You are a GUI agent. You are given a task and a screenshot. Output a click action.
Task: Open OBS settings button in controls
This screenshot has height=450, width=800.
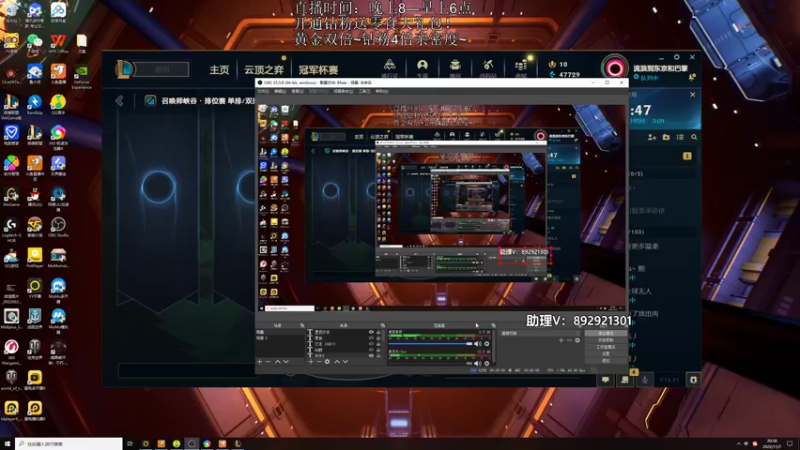pyautogui.click(x=606, y=353)
